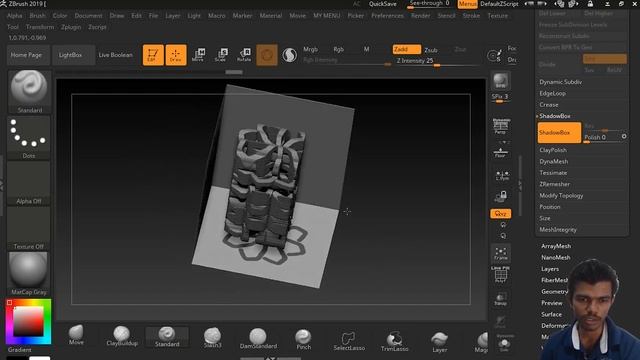
Task: Open the Preferences menu
Action: [387, 16]
